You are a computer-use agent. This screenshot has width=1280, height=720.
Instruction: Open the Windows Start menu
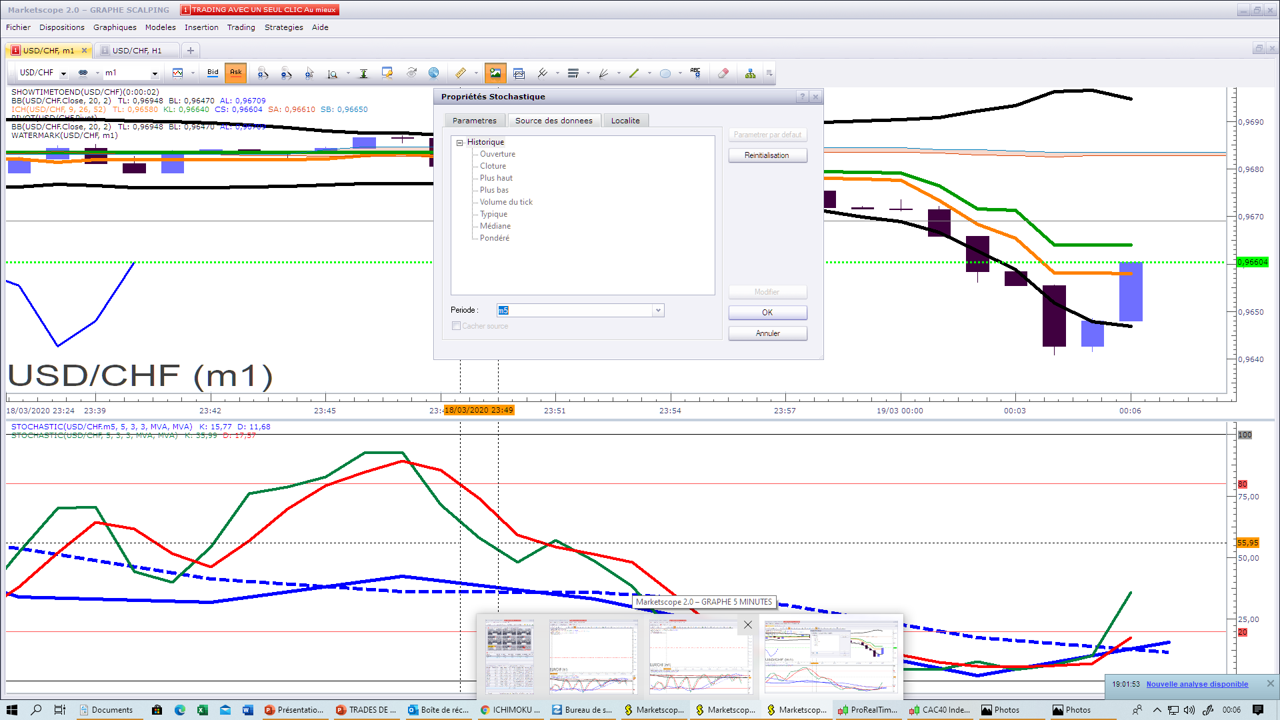pos(11,710)
